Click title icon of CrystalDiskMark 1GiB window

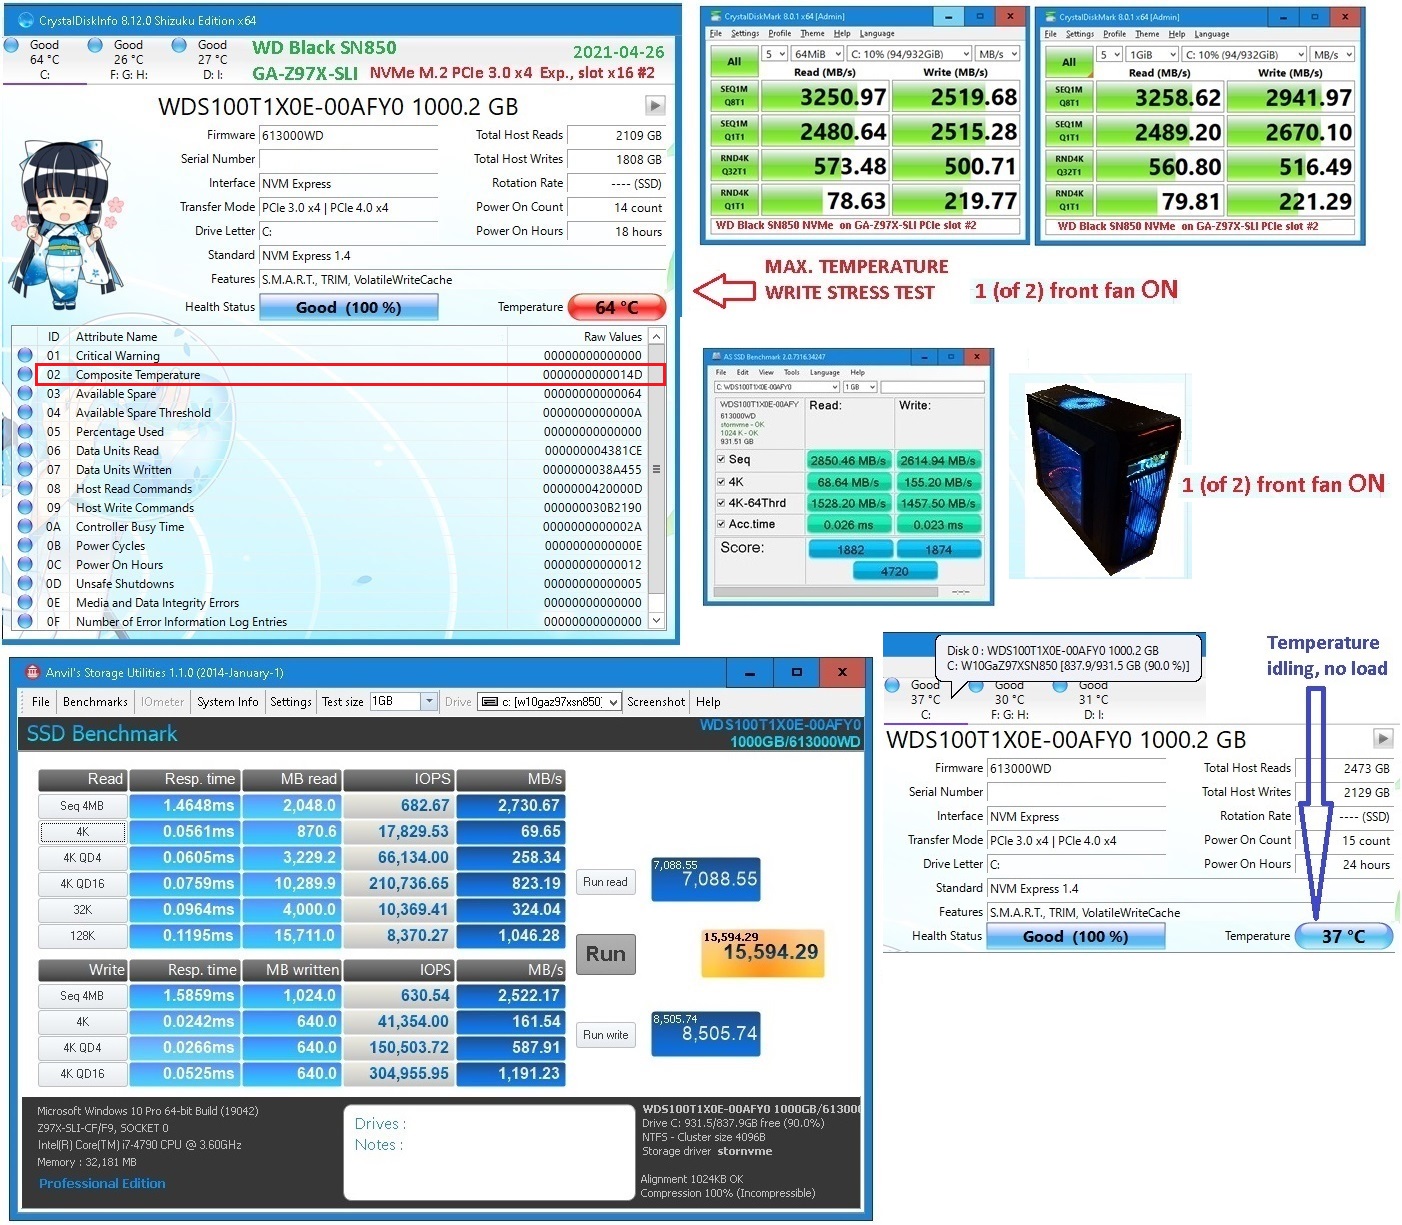1050,16
